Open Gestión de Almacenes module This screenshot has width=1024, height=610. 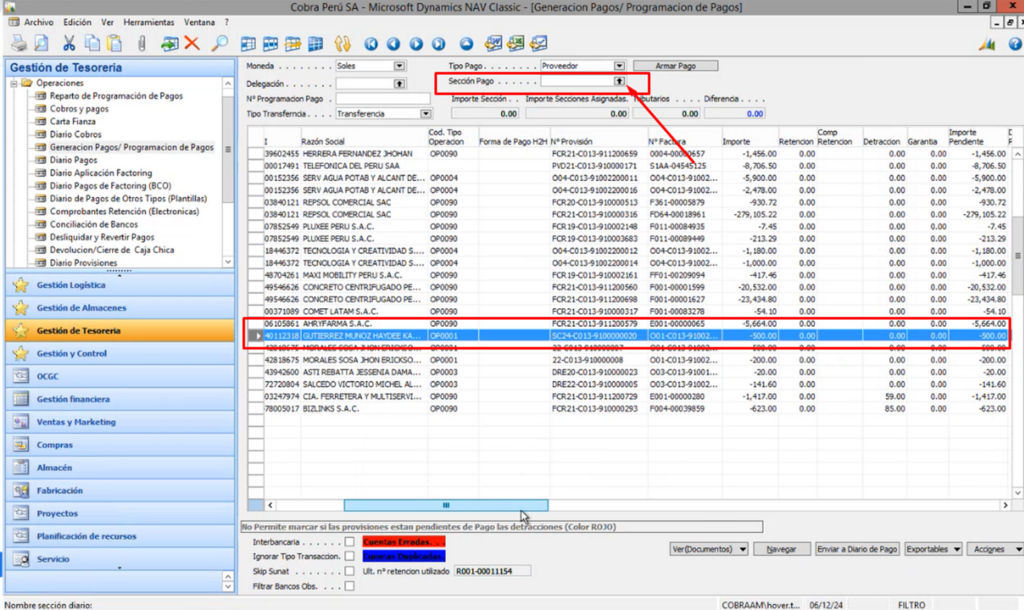click(x=120, y=308)
